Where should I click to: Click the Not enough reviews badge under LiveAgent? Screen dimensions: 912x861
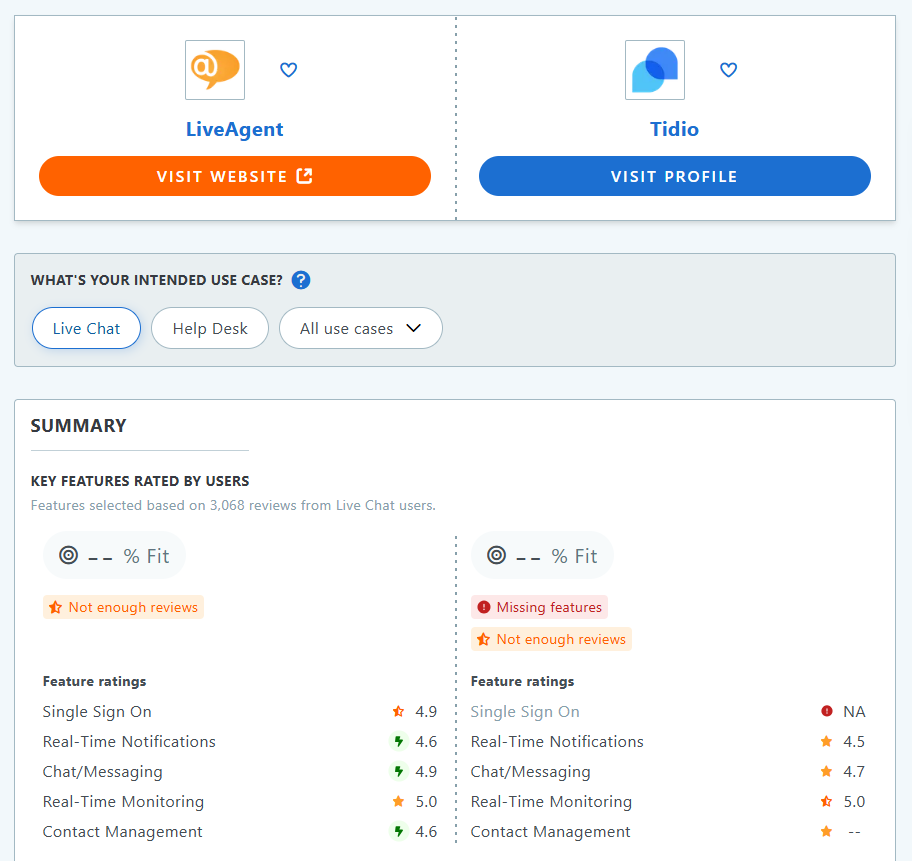pos(123,607)
